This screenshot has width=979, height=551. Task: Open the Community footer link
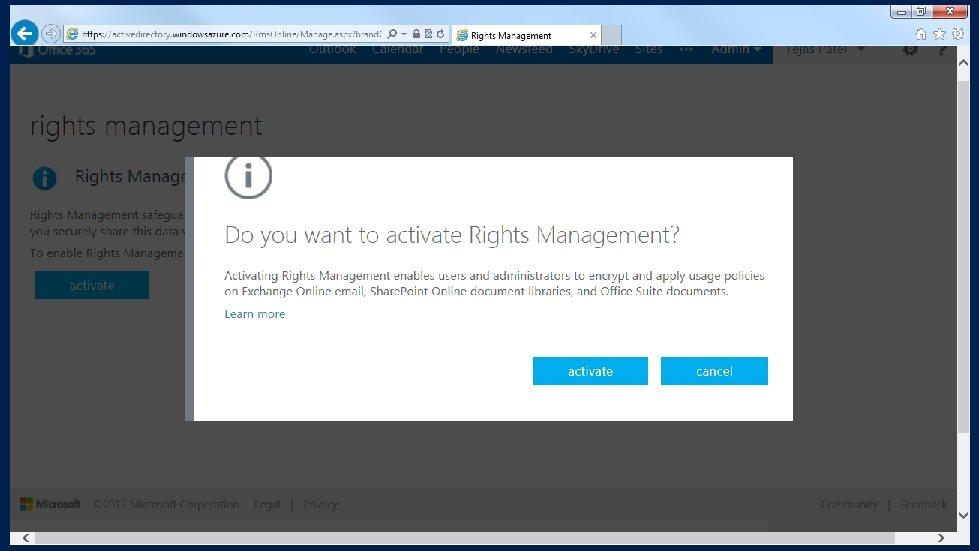coord(849,504)
